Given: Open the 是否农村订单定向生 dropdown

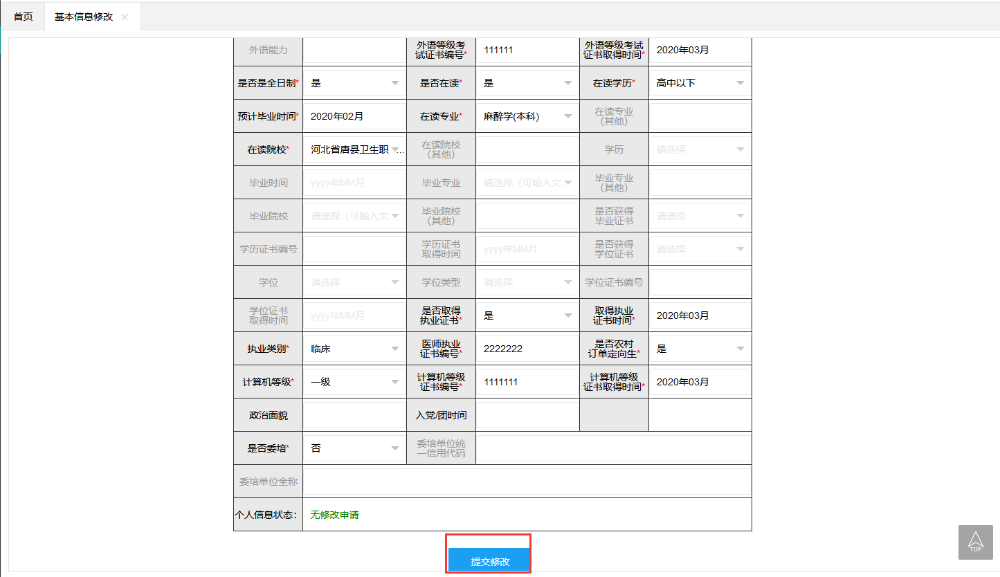Looking at the screenshot, I should point(699,349).
